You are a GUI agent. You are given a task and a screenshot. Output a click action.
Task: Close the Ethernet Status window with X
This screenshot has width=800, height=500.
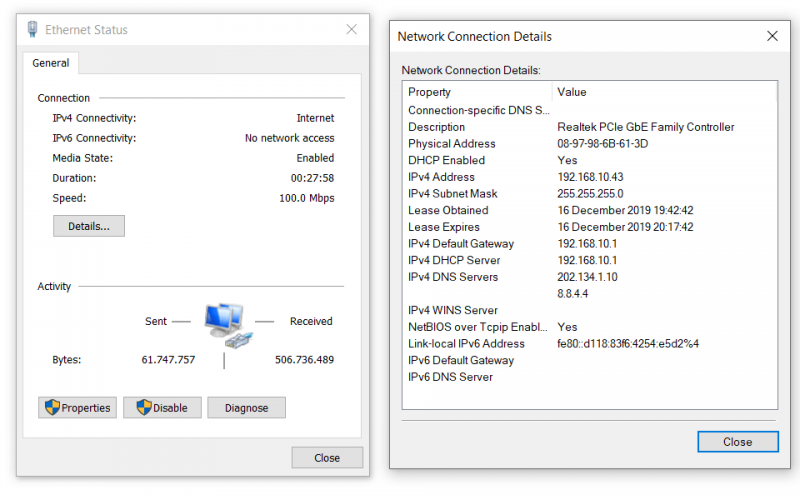point(352,29)
